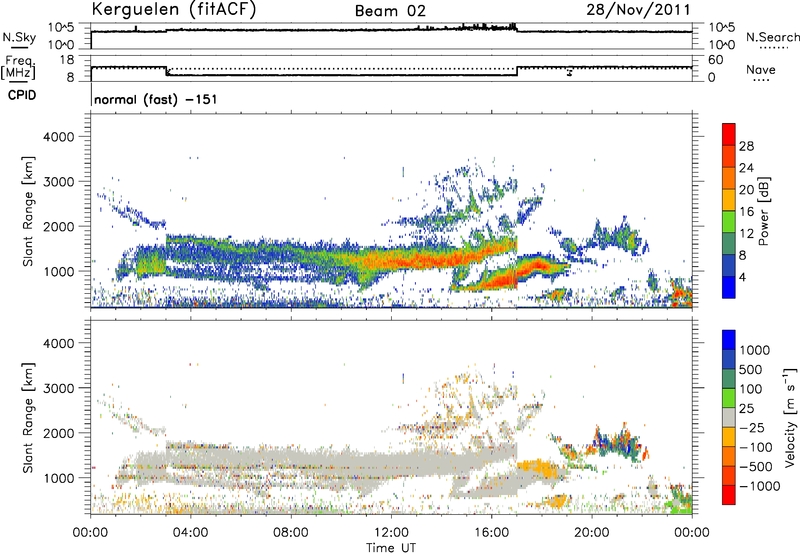Click the "N.Sky" legend label

click(x=19, y=37)
